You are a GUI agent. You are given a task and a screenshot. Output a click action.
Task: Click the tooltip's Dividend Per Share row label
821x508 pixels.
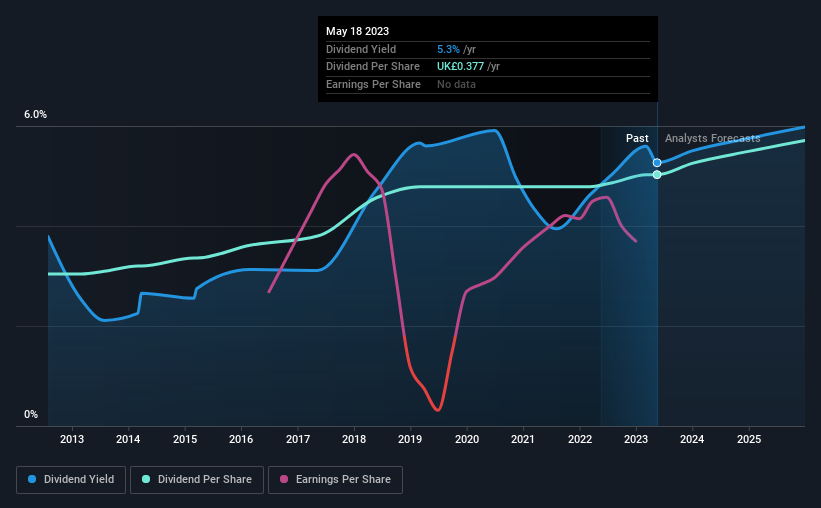[x=373, y=67]
